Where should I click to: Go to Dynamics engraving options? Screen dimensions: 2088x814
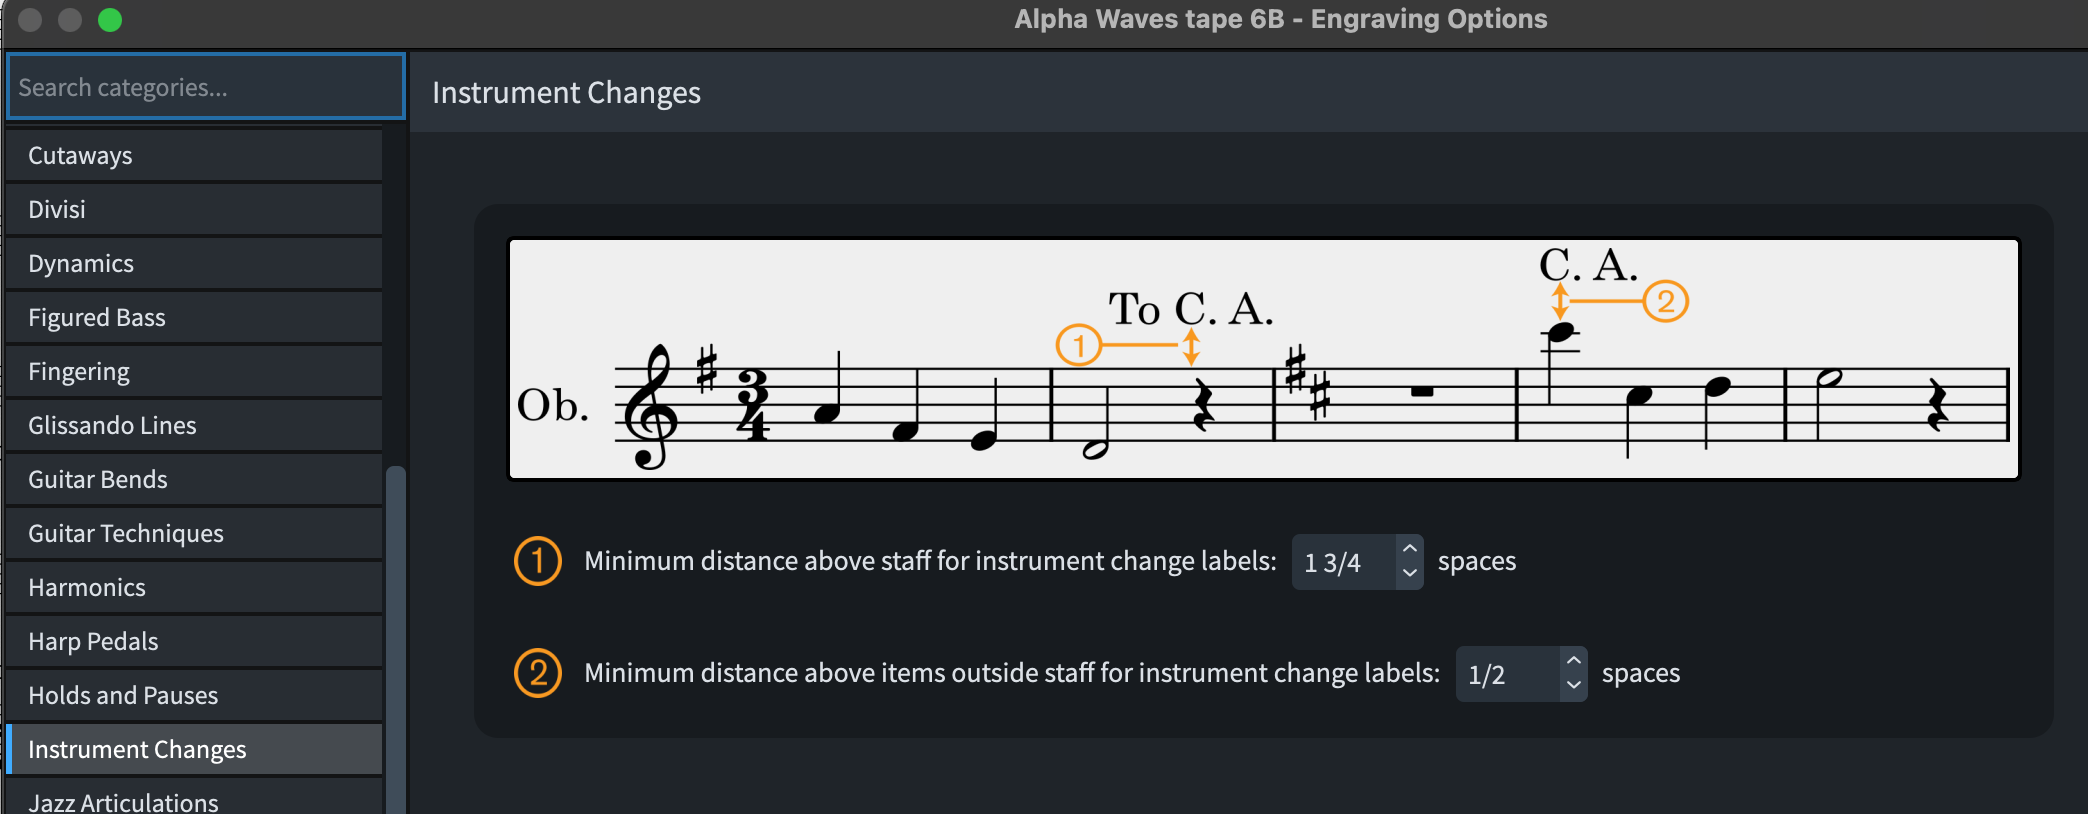(x=194, y=263)
